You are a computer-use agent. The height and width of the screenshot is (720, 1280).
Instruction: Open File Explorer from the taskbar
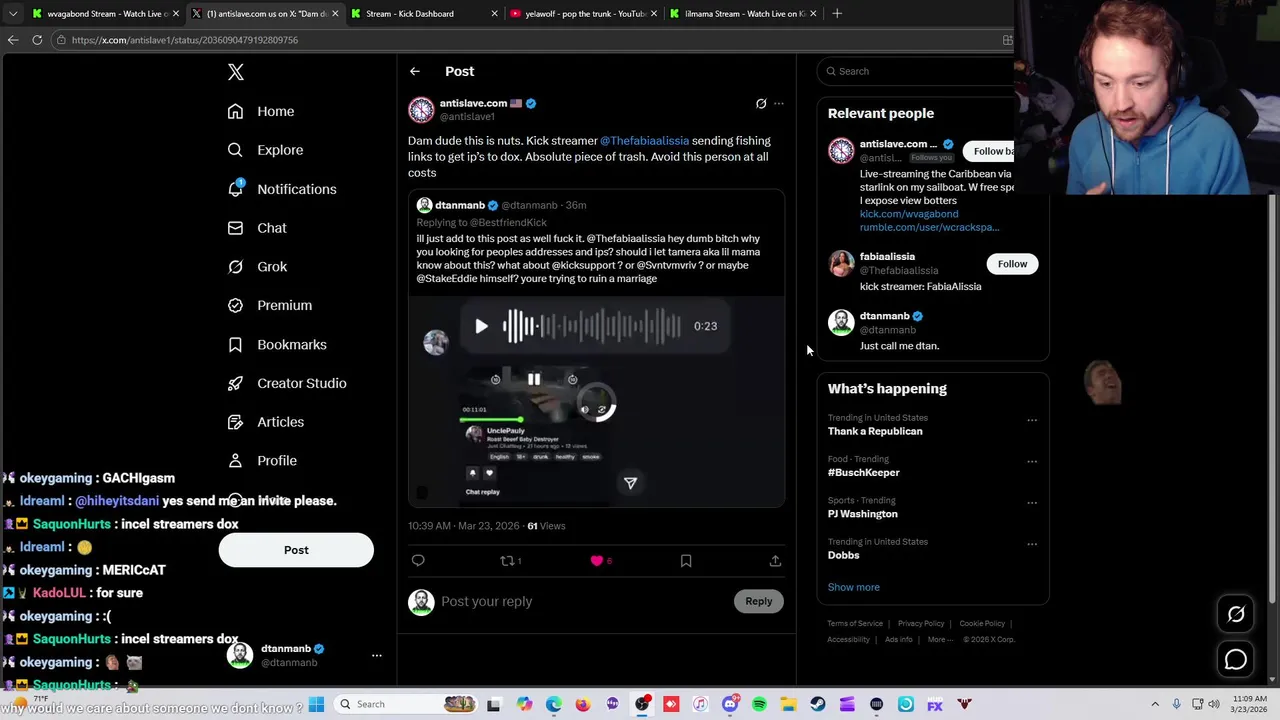click(788, 704)
